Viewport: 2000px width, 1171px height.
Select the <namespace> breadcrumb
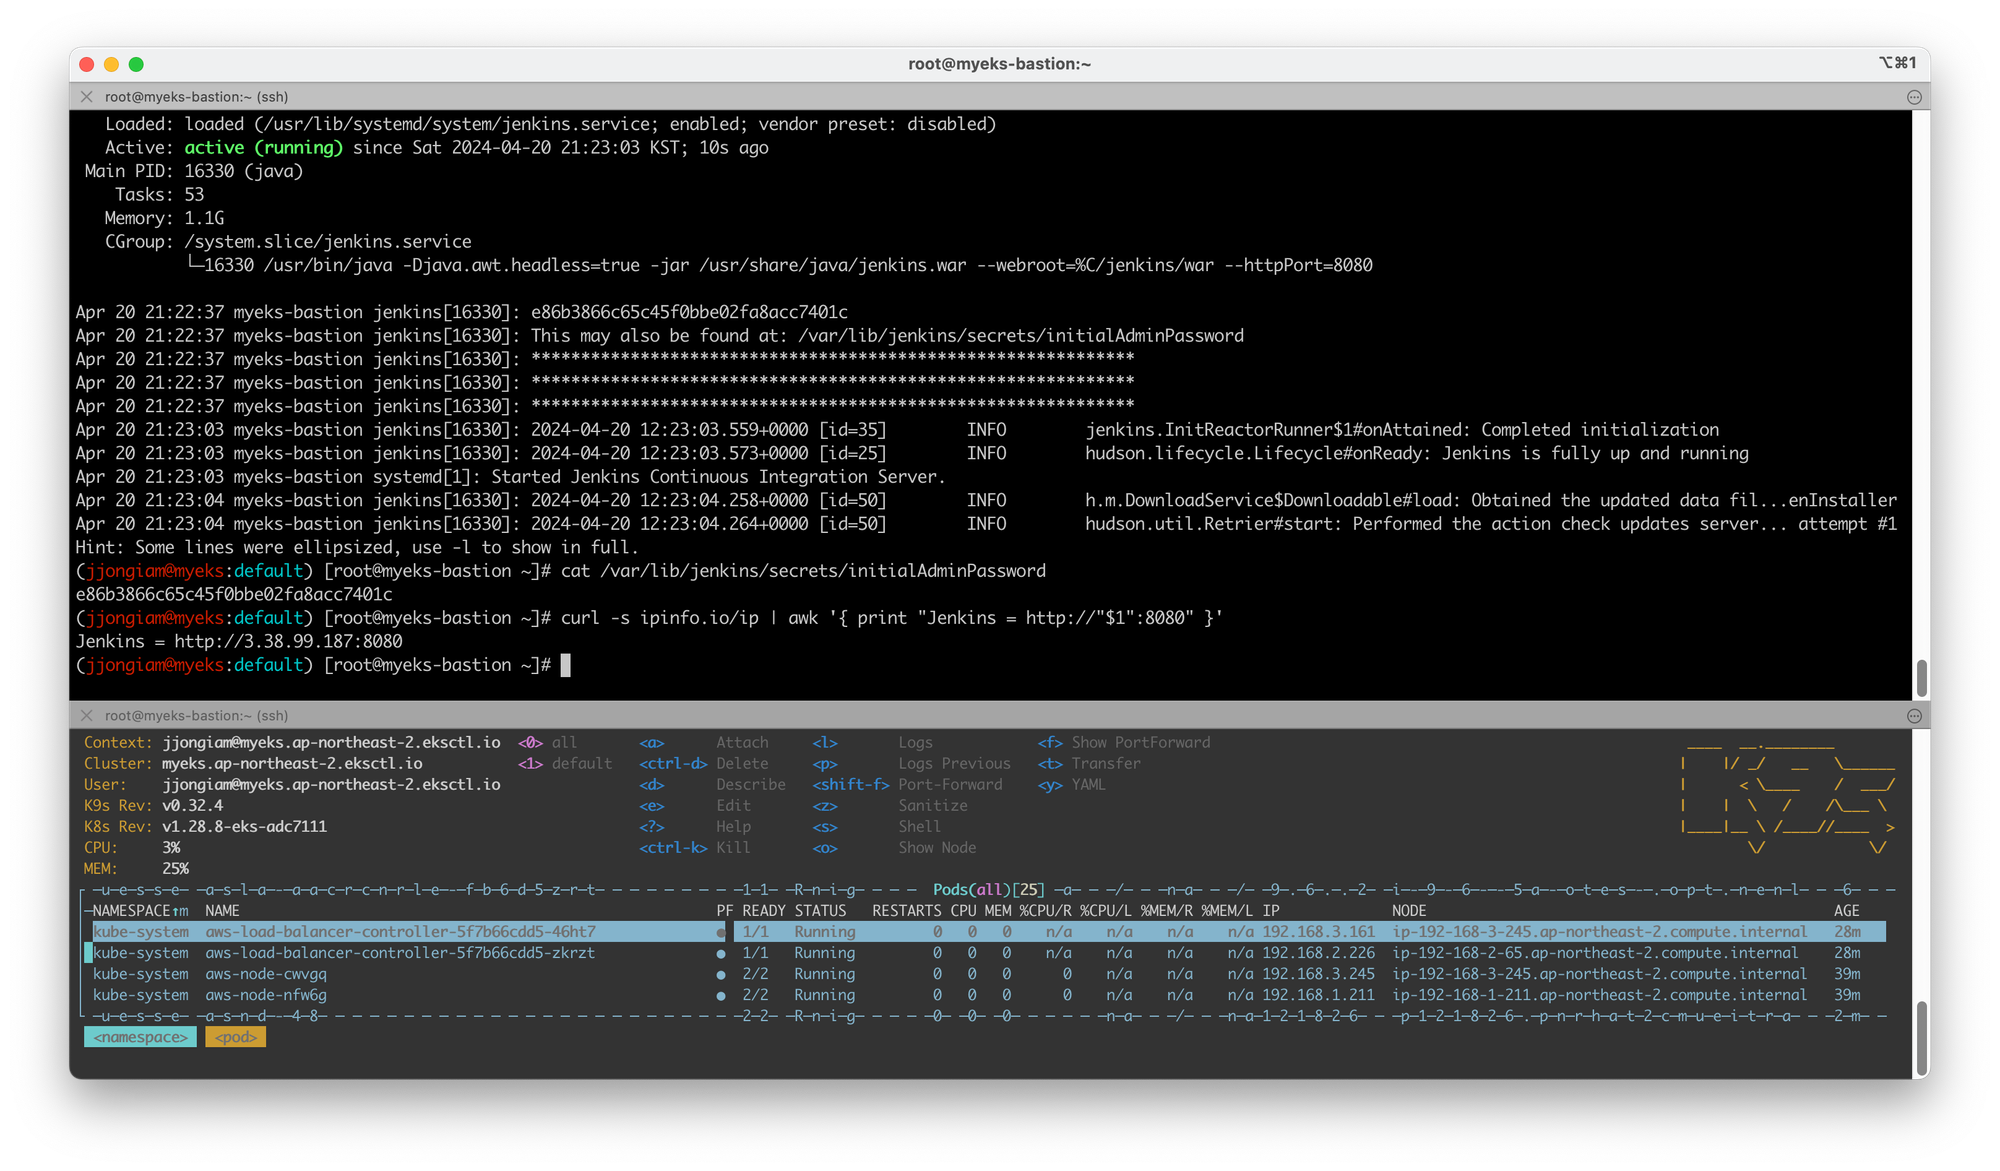[140, 1038]
